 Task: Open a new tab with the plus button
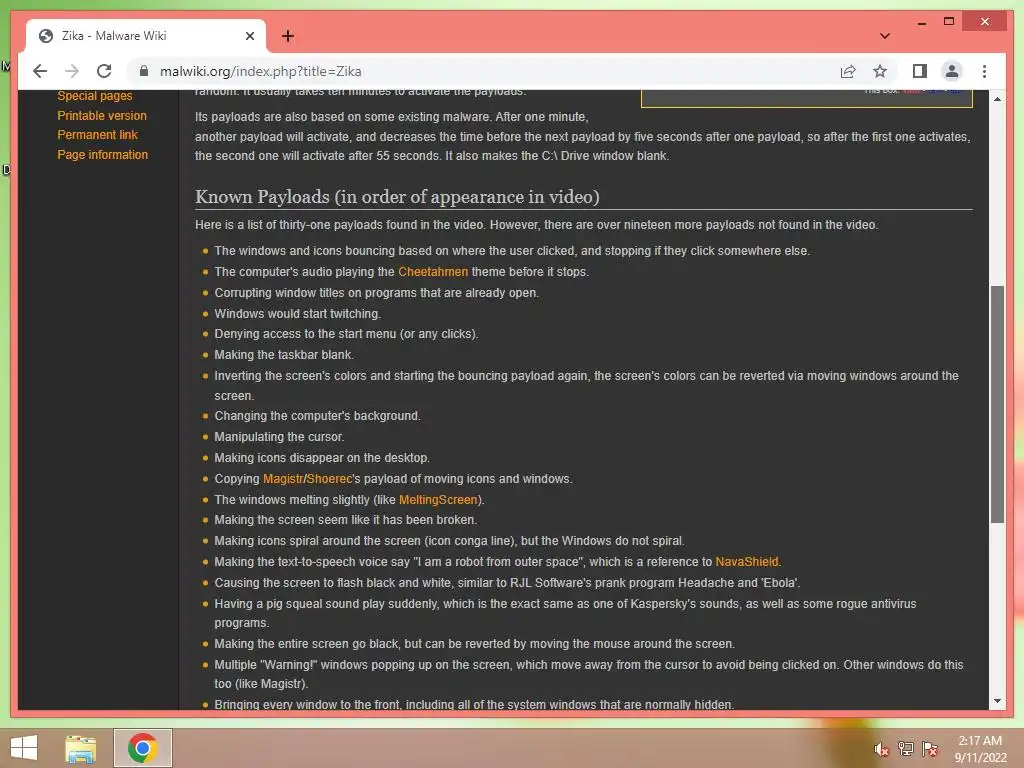coord(287,36)
